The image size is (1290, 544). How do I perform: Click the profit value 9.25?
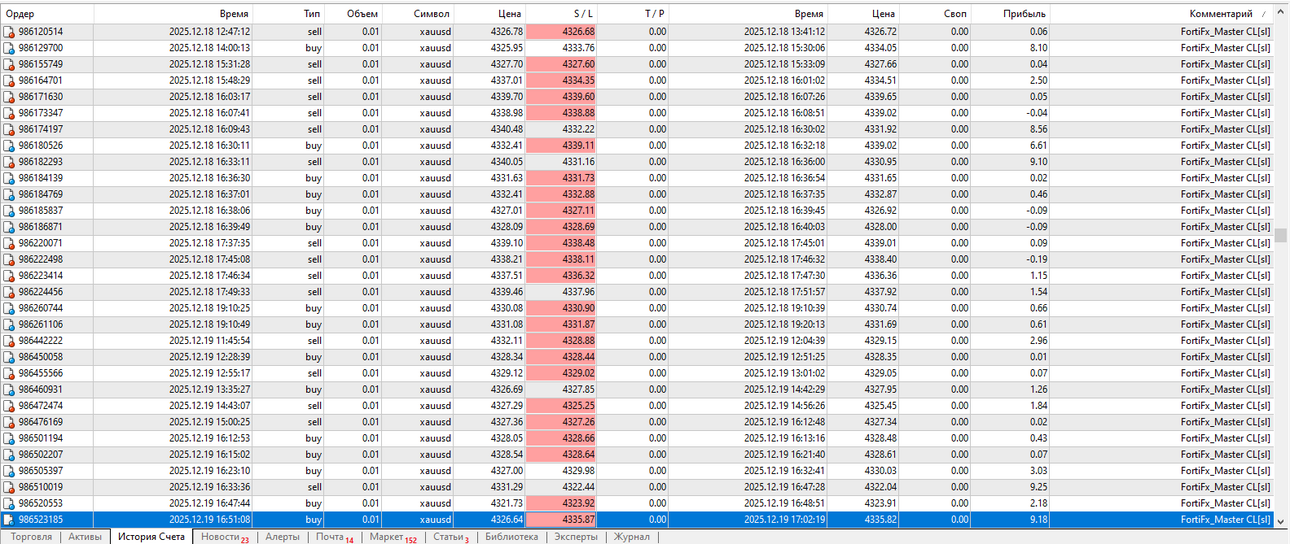(1038, 487)
